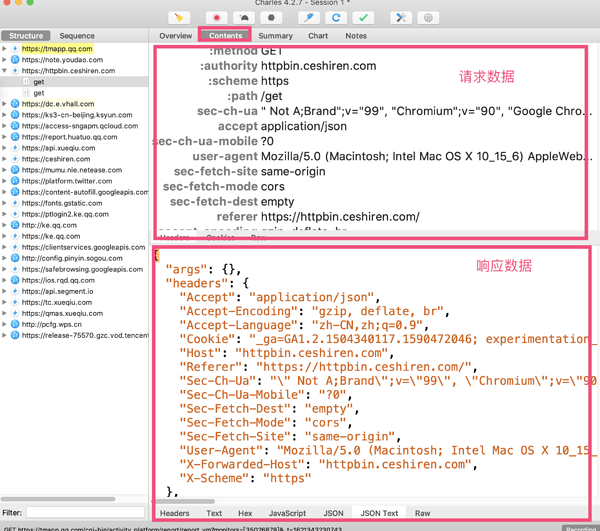Click the pen compose request icon
This screenshot has height=531, width=600.
tap(308, 17)
